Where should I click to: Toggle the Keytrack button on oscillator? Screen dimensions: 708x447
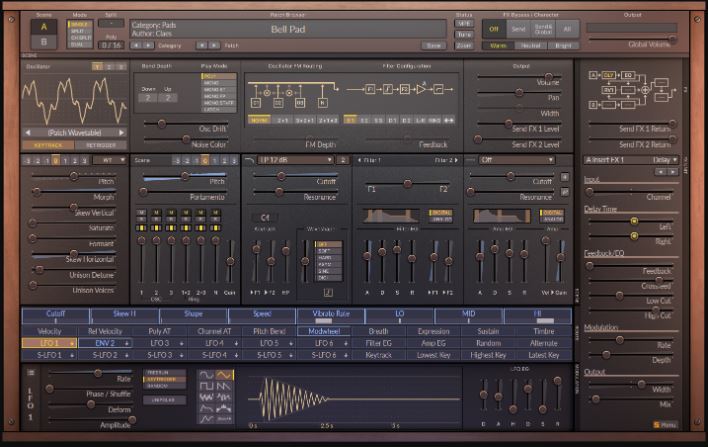[x=48, y=145]
